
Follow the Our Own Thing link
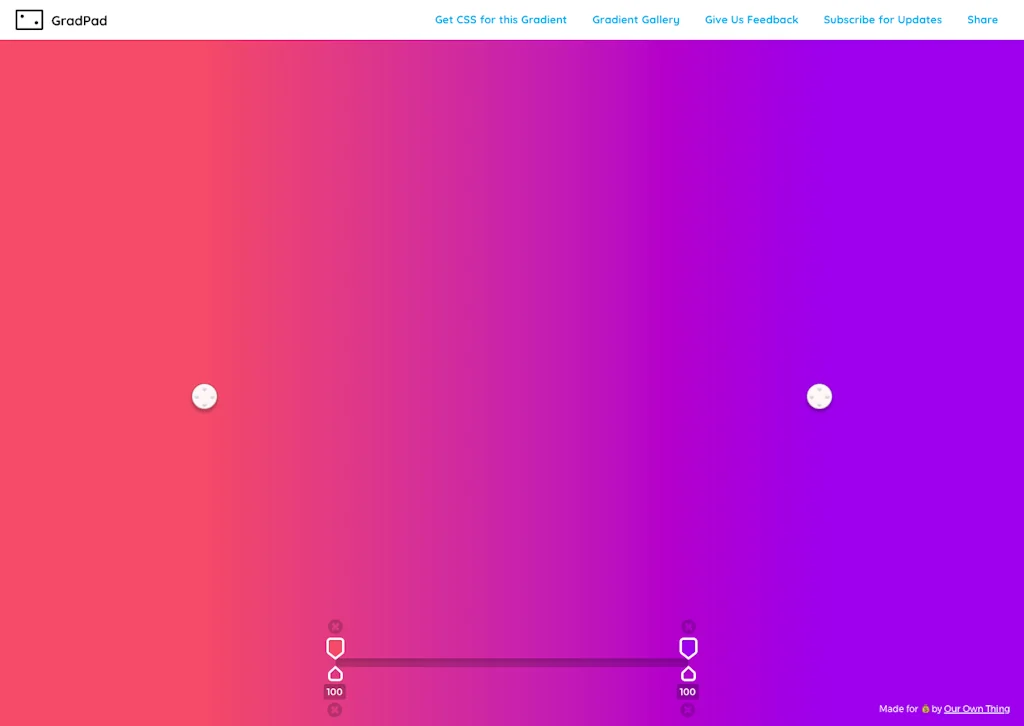[x=976, y=708]
